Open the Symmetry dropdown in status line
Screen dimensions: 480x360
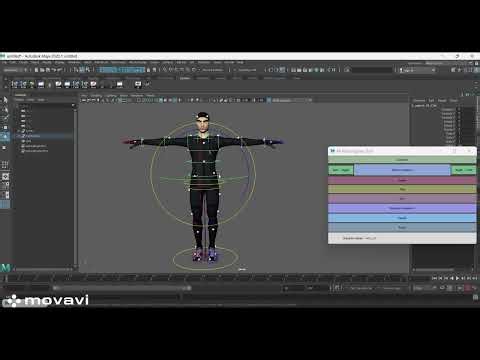click(247, 70)
